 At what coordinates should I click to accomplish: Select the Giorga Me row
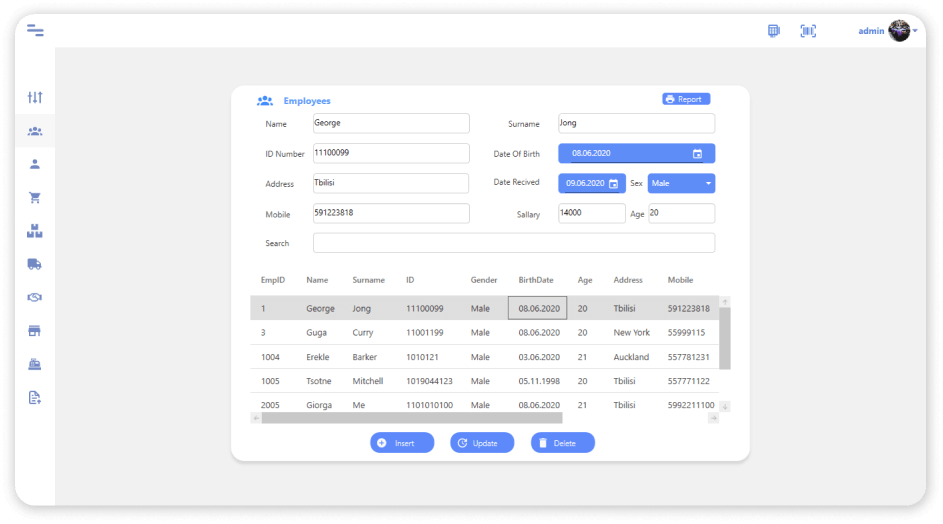pyautogui.click(x=484, y=403)
